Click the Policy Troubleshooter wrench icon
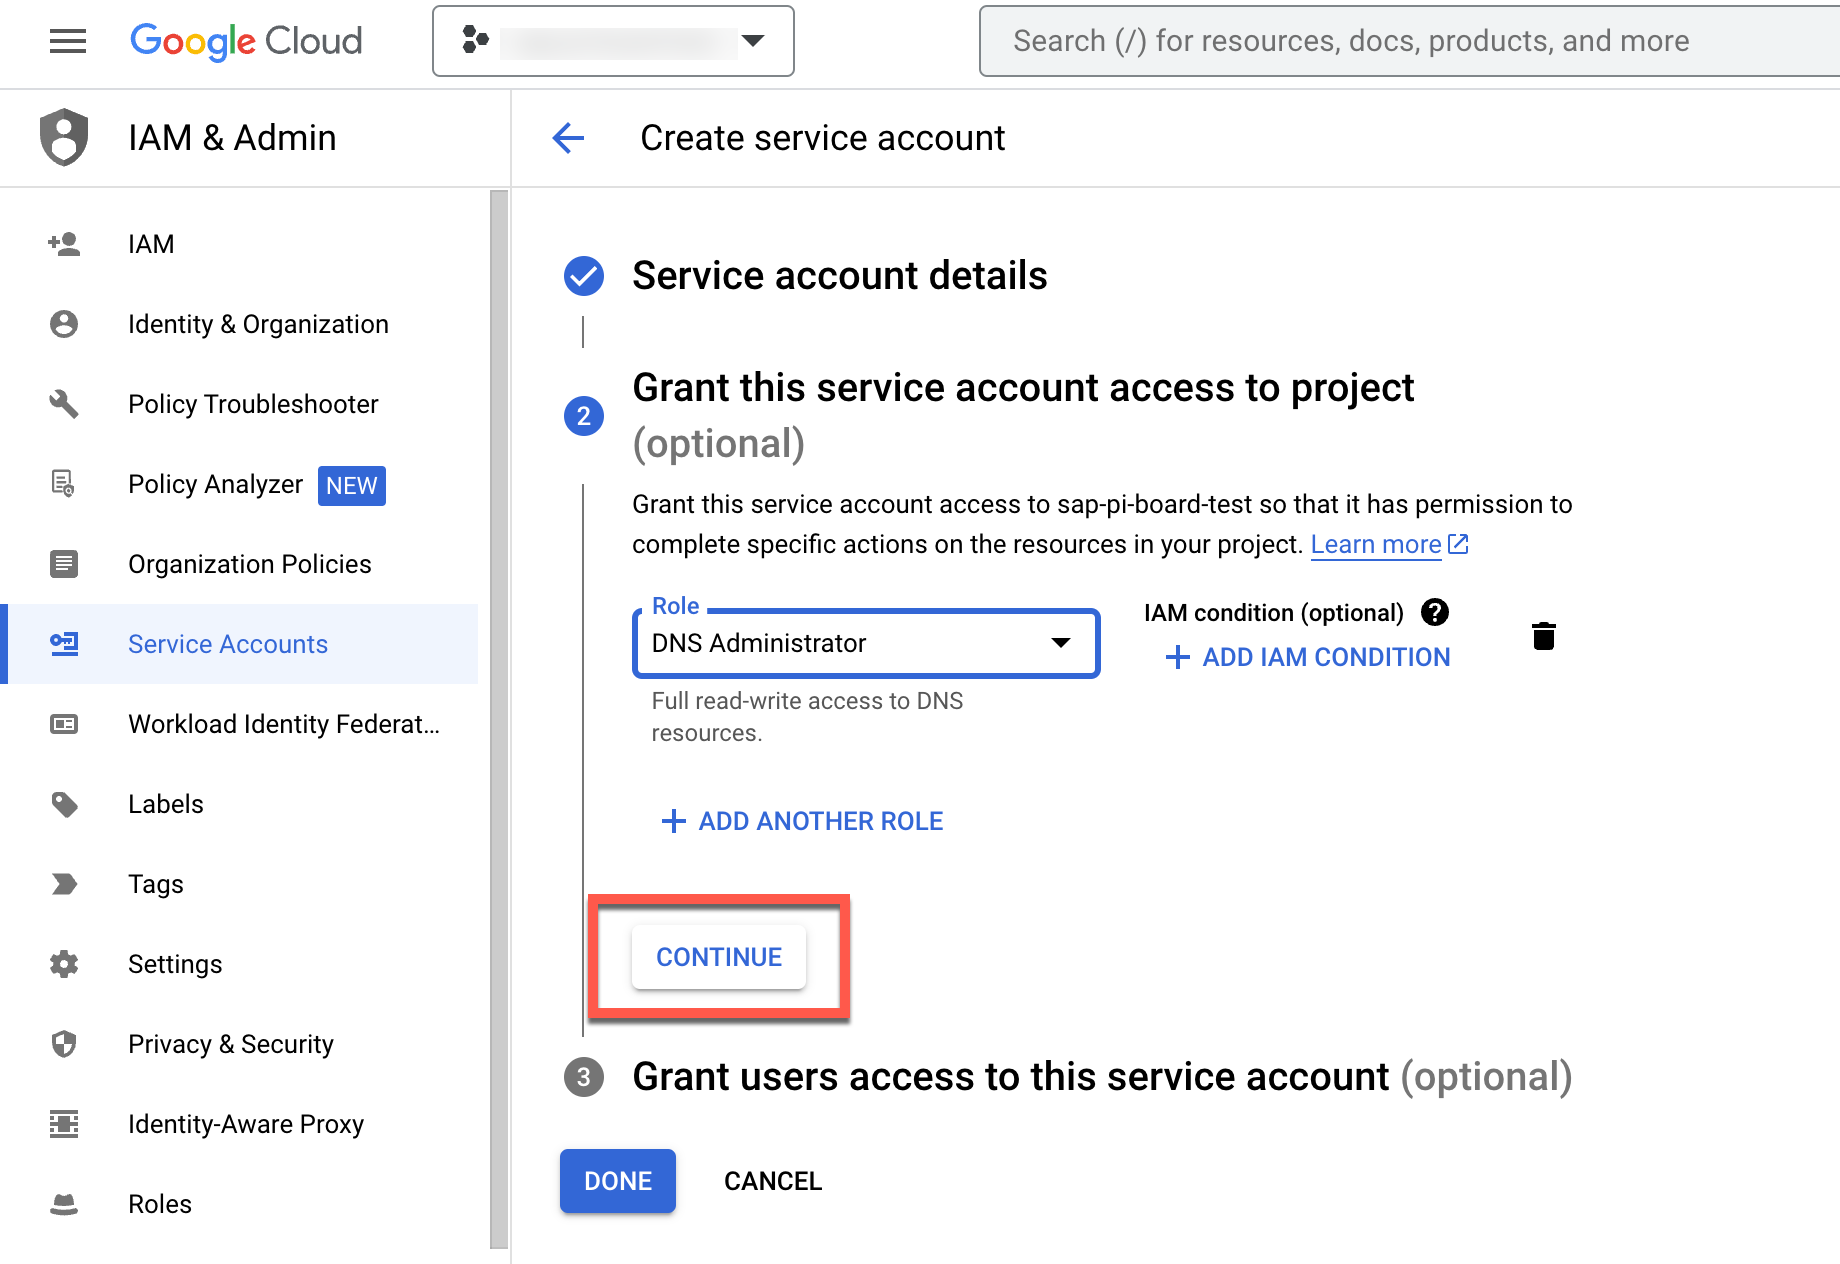Screen dimensions: 1840x1264 (x=64, y=404)
